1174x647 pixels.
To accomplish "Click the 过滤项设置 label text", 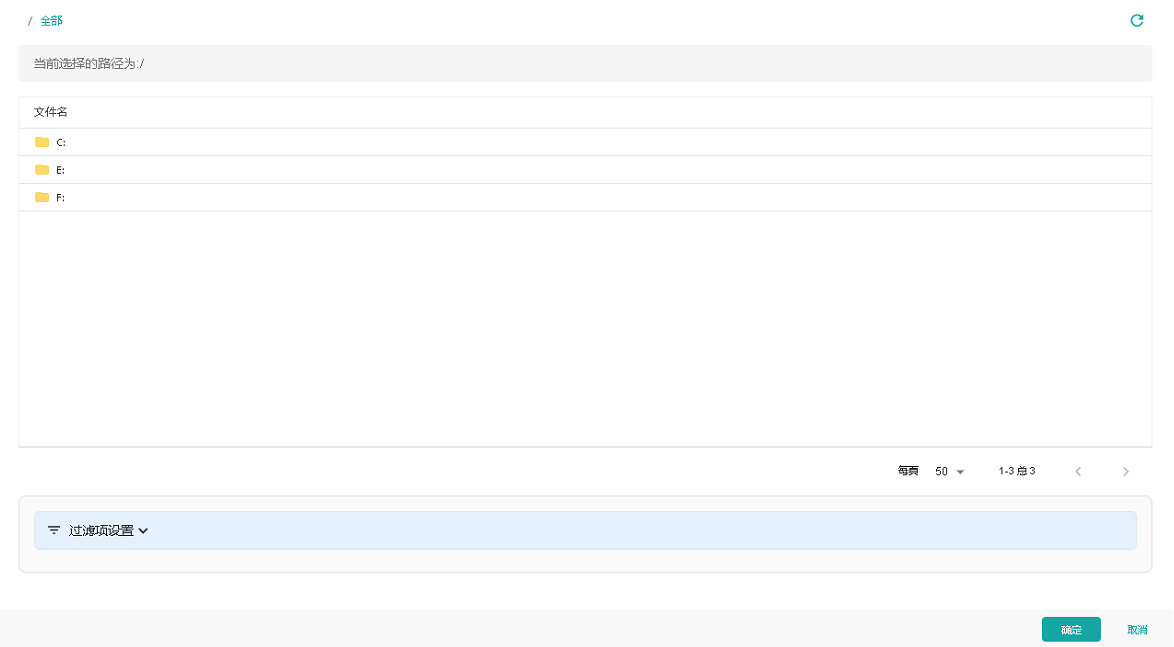I will (x=101, y=530).
